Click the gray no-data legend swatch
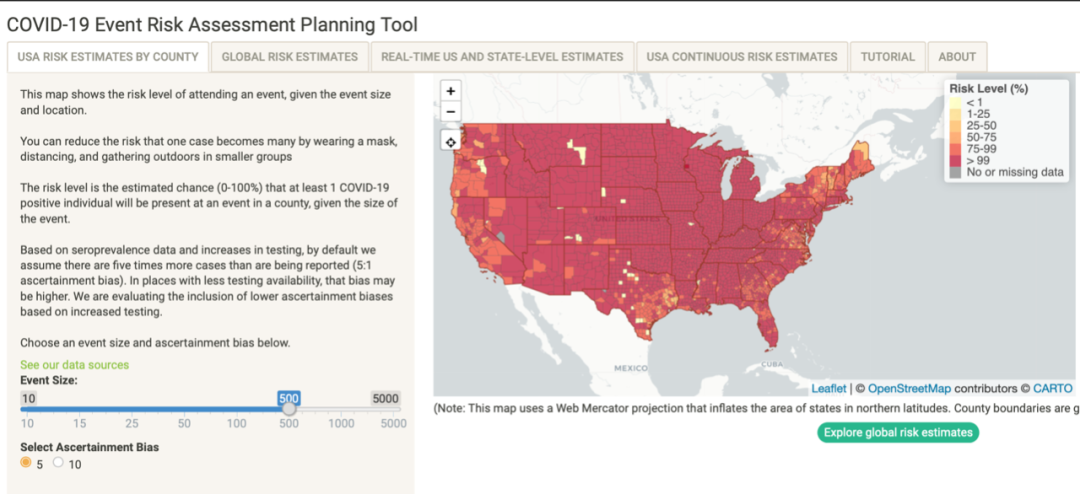The width and height of the screenshot is (1080, 494). click(x=956, y=172)
